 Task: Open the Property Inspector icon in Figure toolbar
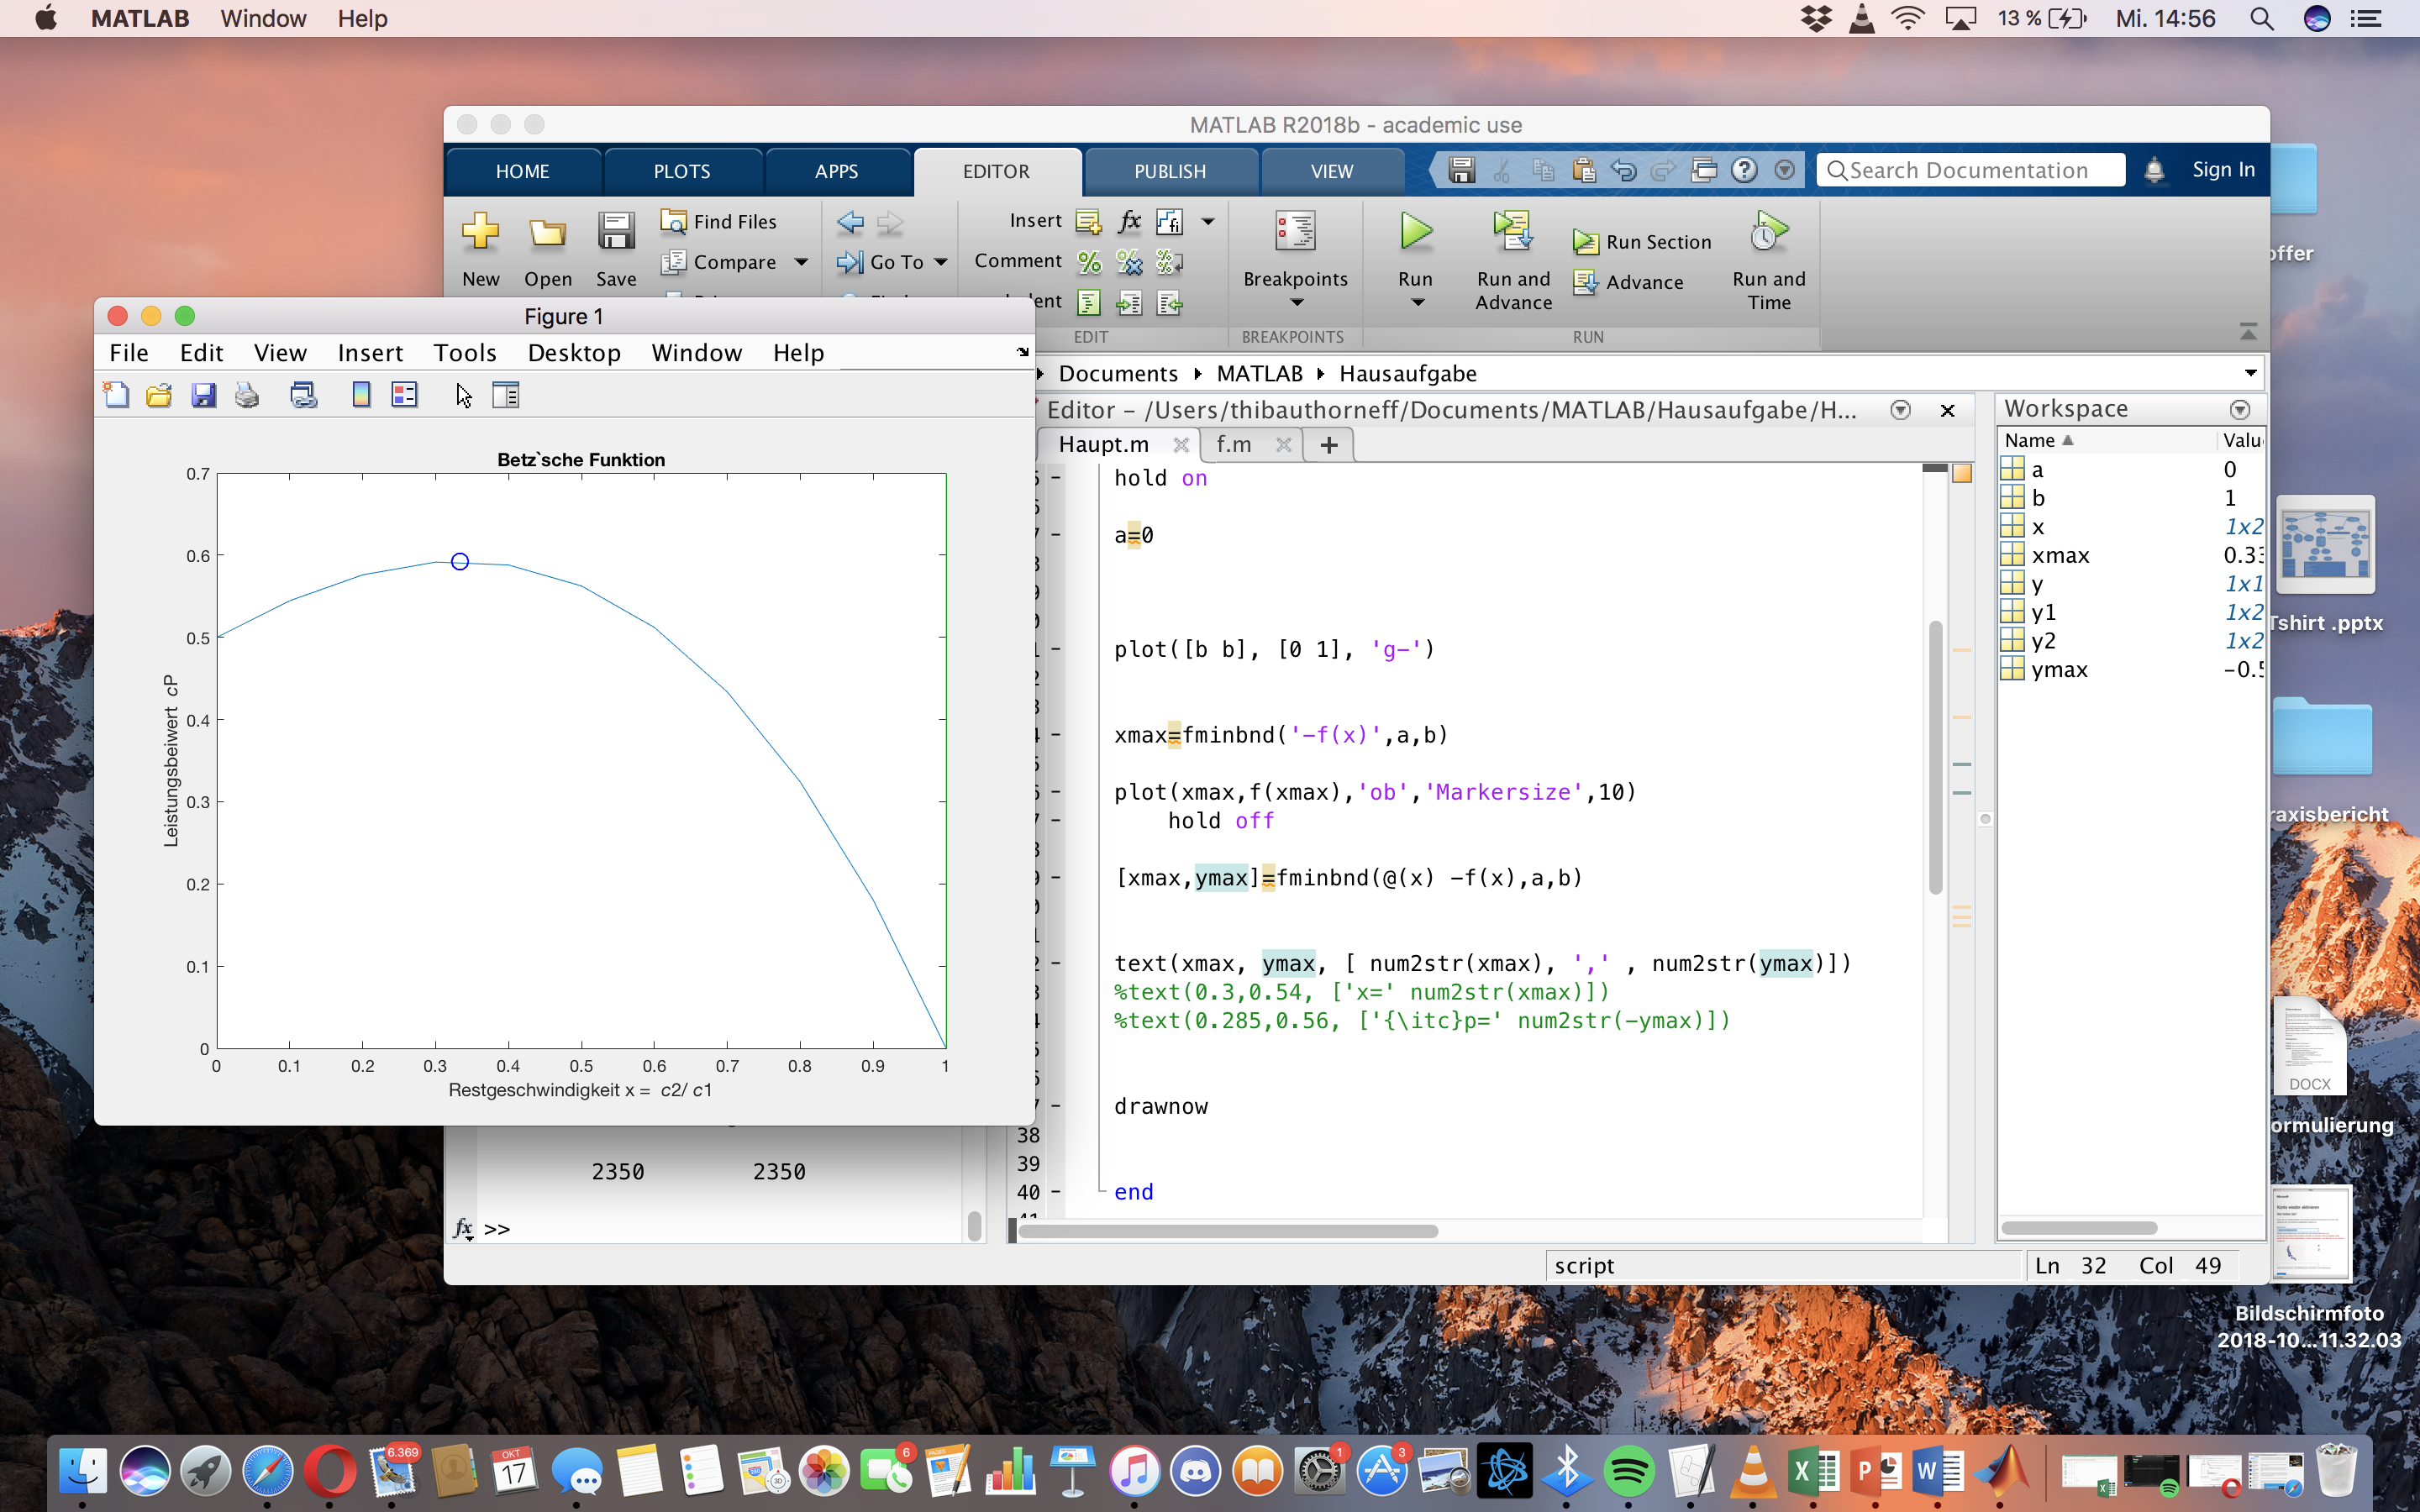[x=506, y=395]
